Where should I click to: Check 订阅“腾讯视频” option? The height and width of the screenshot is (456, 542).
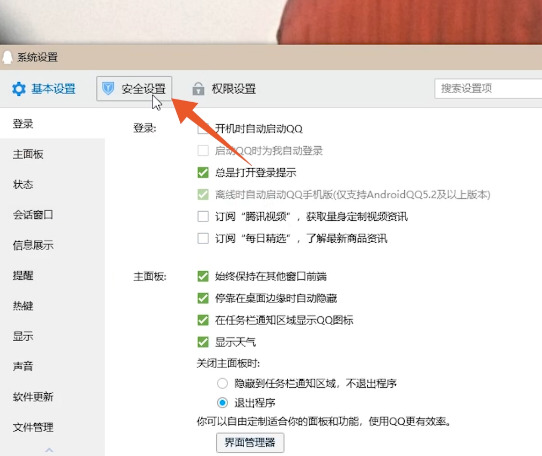203,216
